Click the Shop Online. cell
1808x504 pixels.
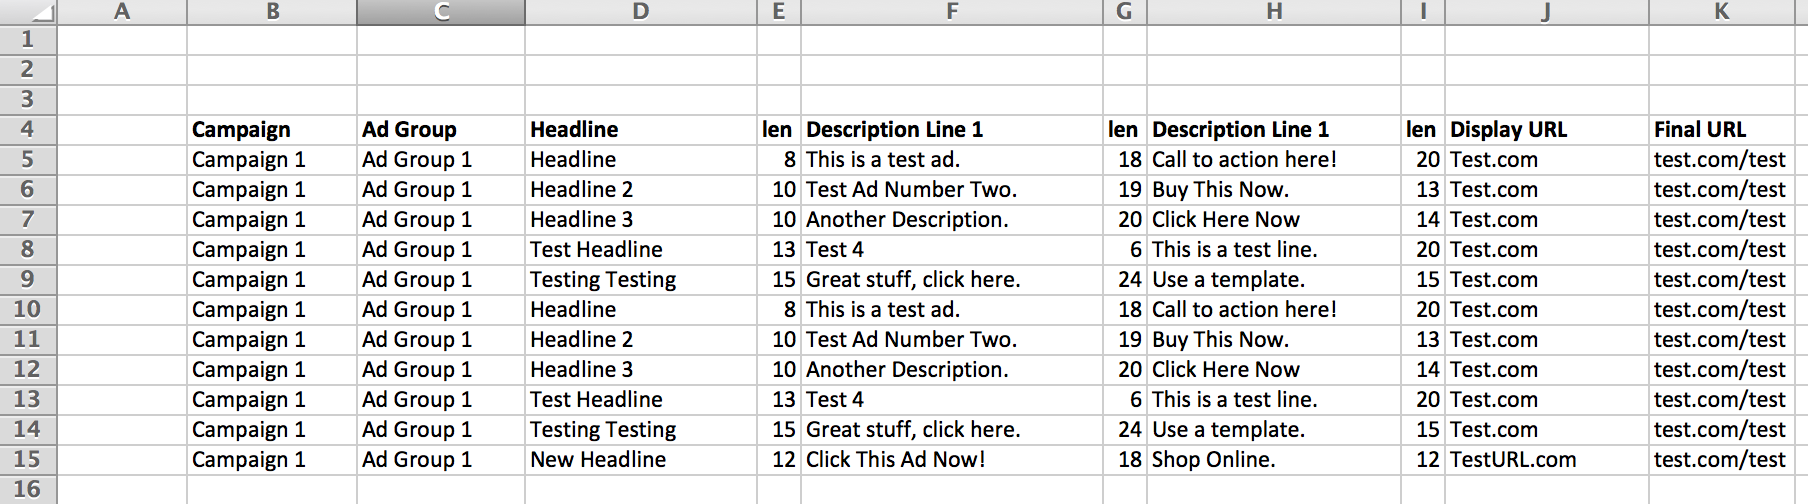[1274, 459]
